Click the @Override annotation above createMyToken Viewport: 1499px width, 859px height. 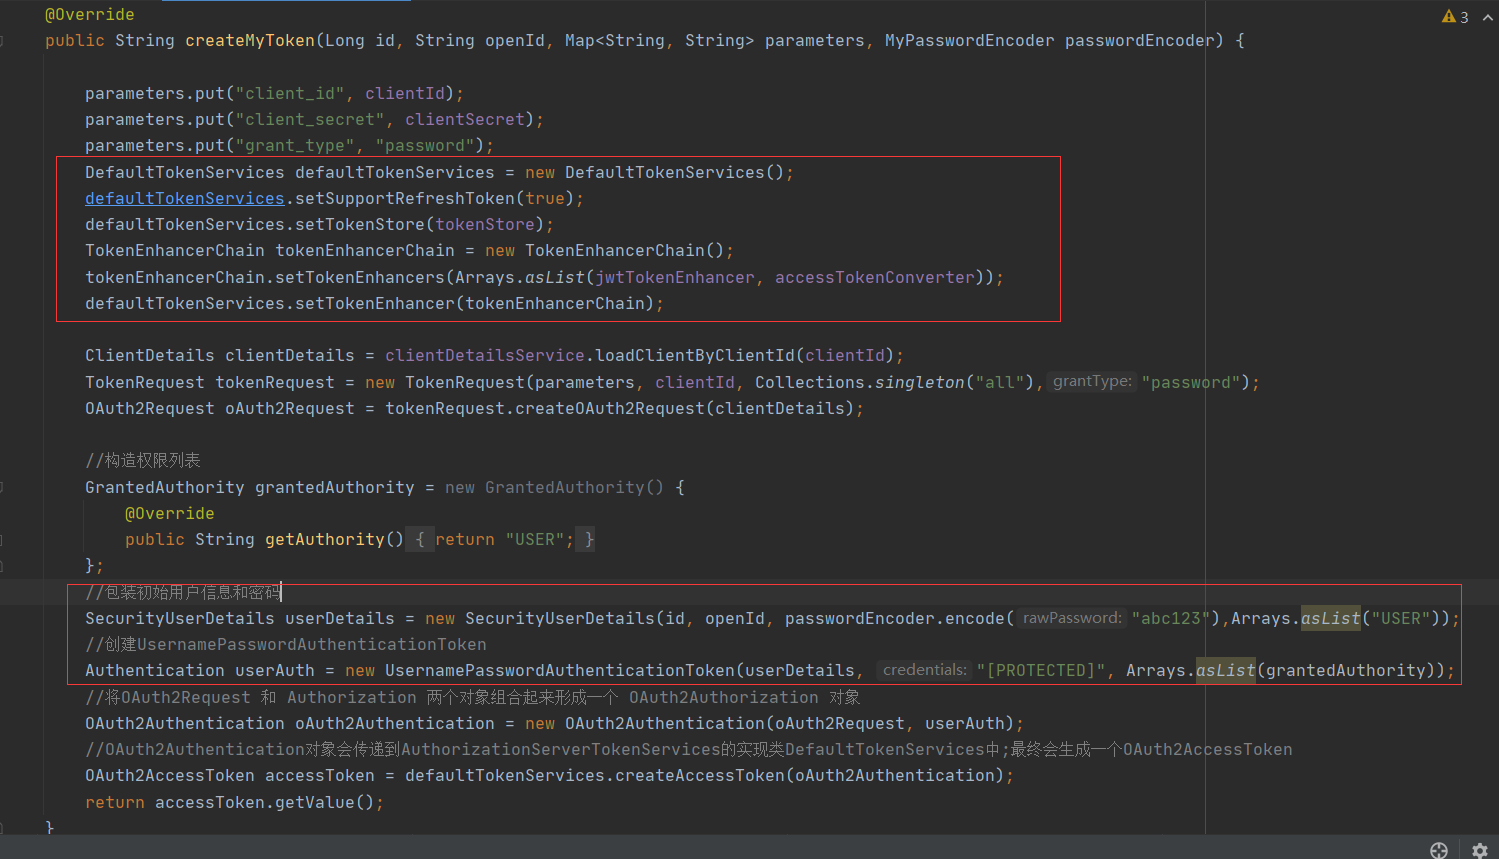pos(90,14)
